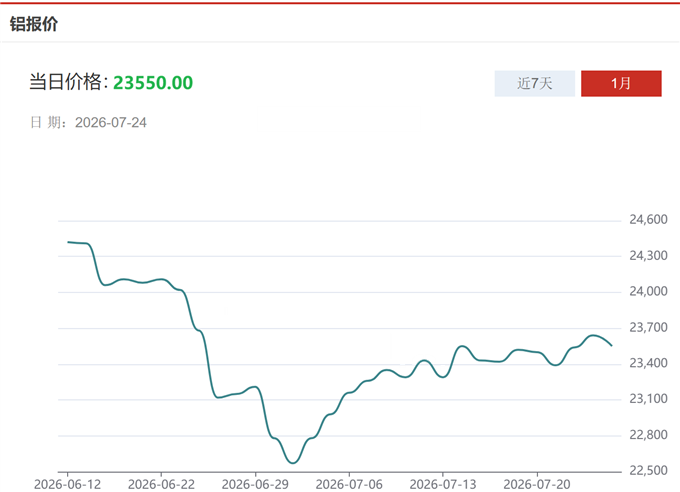Click the 2026-06-12 x-axis label

(68, 484)
